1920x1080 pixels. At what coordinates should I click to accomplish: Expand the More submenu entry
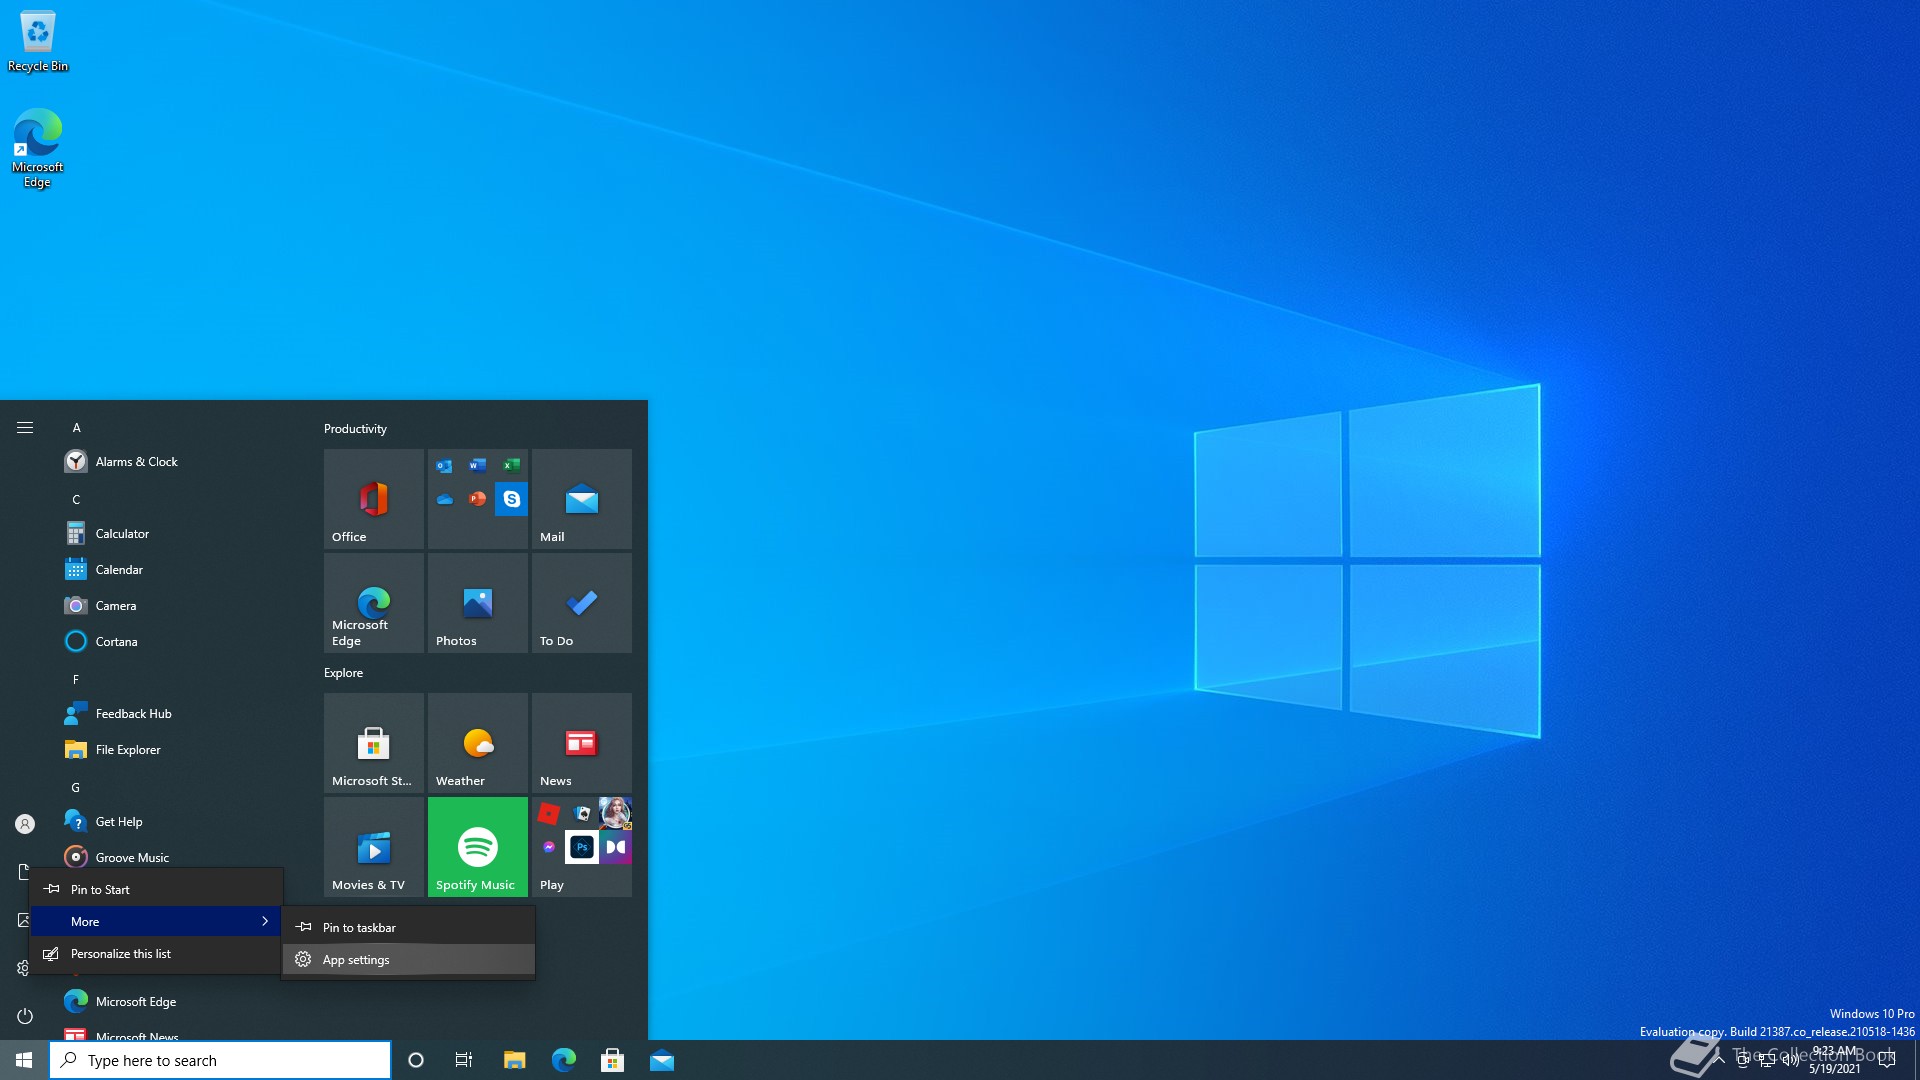[156, 922]
